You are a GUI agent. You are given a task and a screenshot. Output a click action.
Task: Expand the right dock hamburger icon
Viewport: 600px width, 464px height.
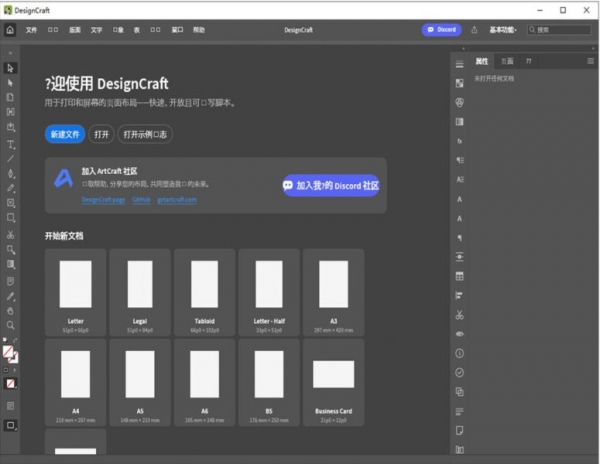tap(460, 64)
